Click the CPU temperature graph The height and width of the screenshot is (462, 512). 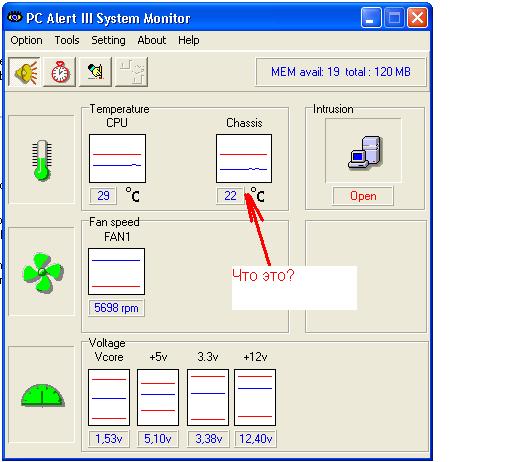(x=117, y=158)
